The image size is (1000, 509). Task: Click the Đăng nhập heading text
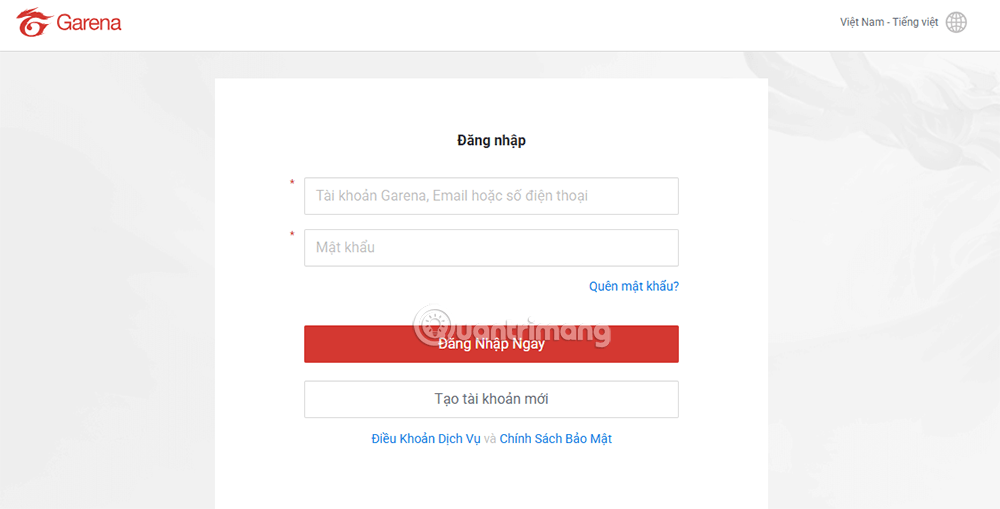[491, 140]
